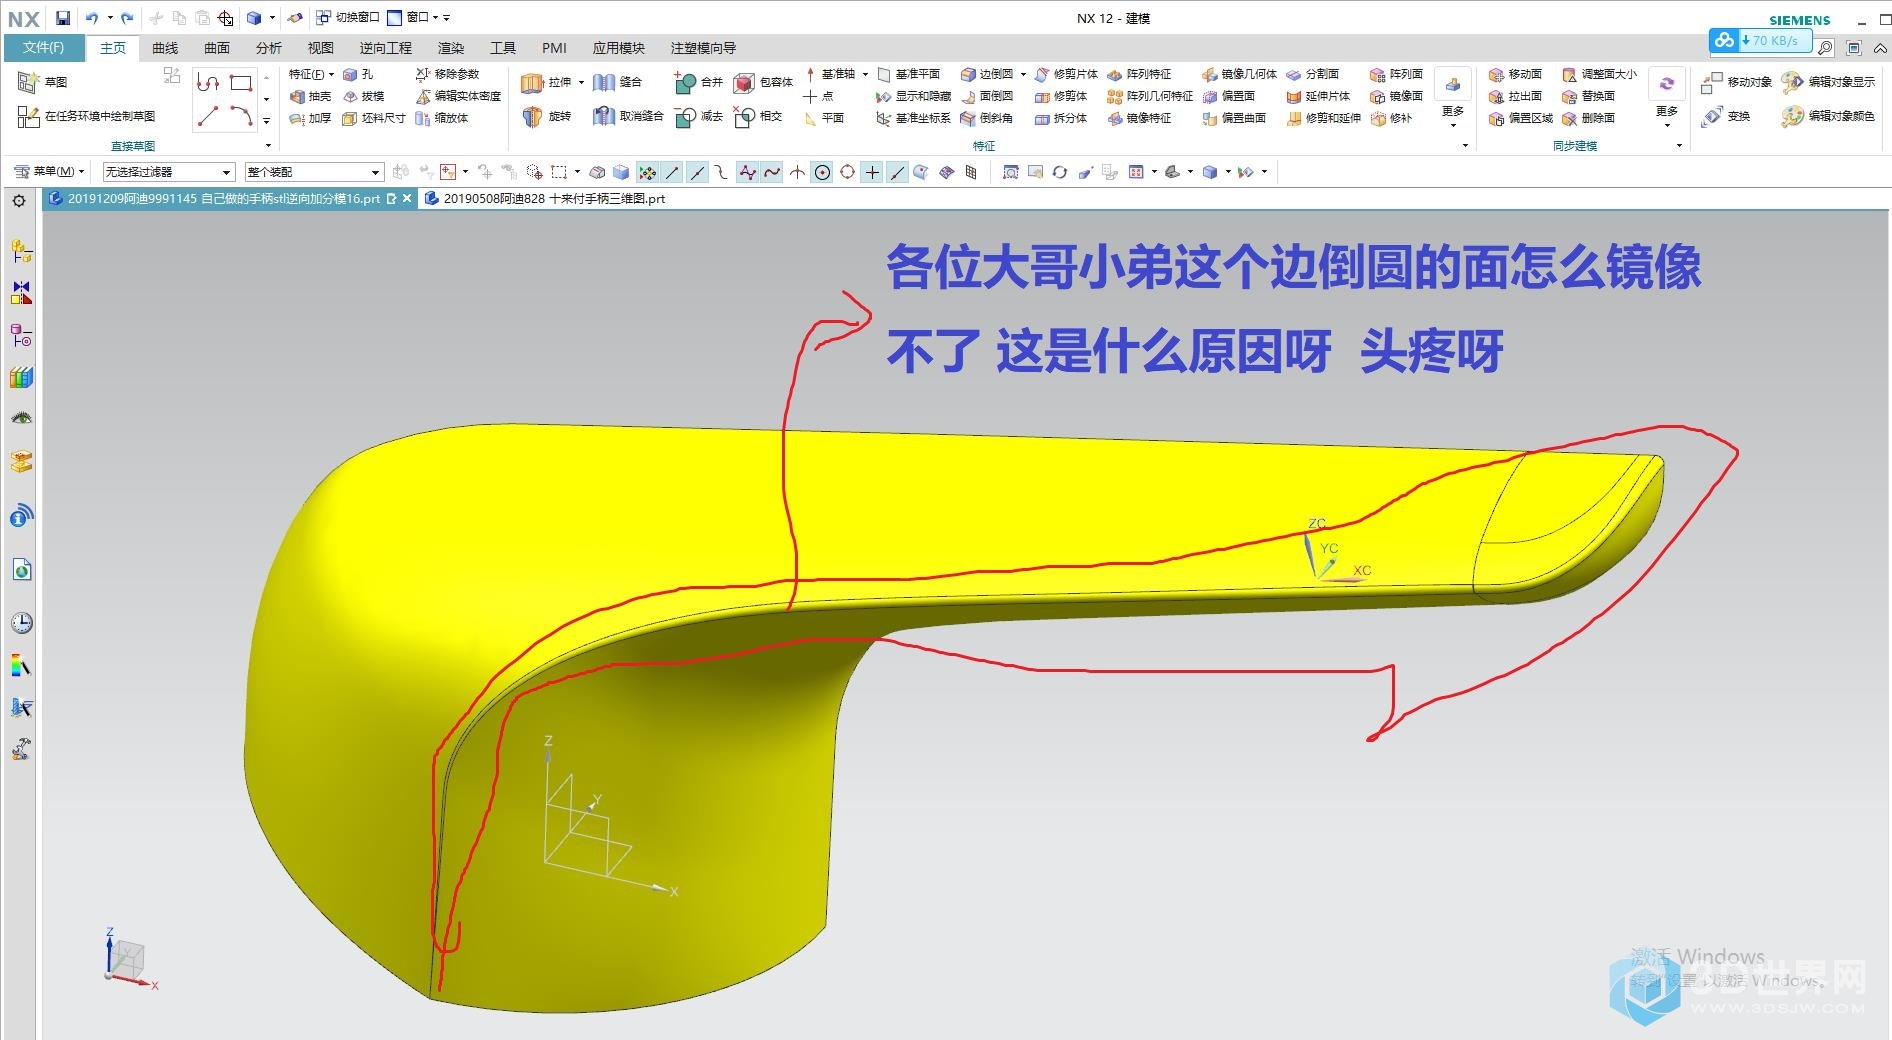Click the 切换窗口 button
Image resolution: width=1892 pixels, height=1040 pixels.
[348, 18]
